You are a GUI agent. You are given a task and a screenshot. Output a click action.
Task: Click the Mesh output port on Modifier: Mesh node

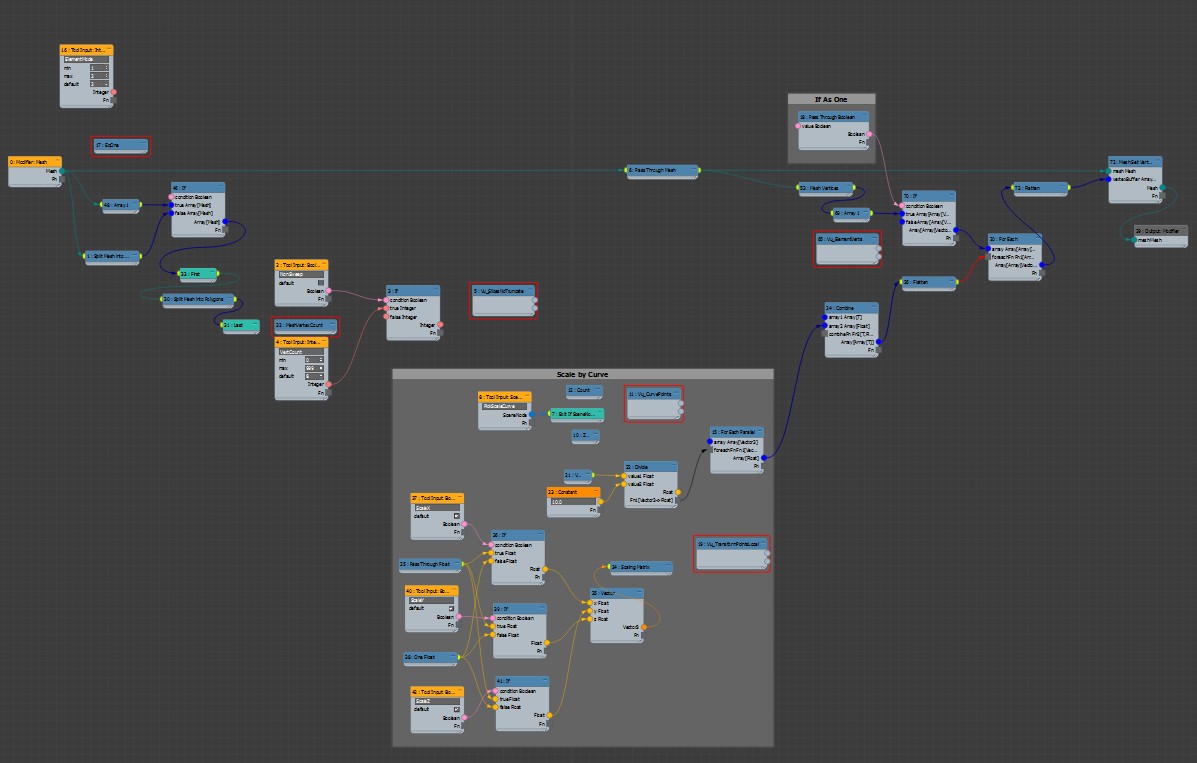(x=62, y=171)
